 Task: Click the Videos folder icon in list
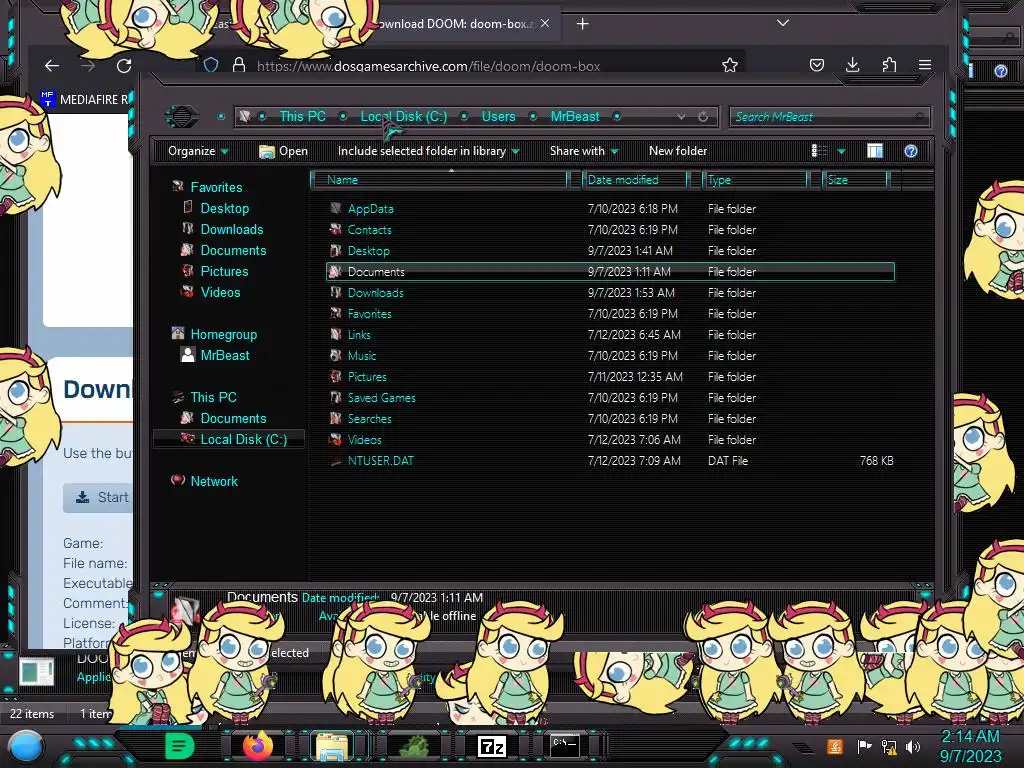336,440
